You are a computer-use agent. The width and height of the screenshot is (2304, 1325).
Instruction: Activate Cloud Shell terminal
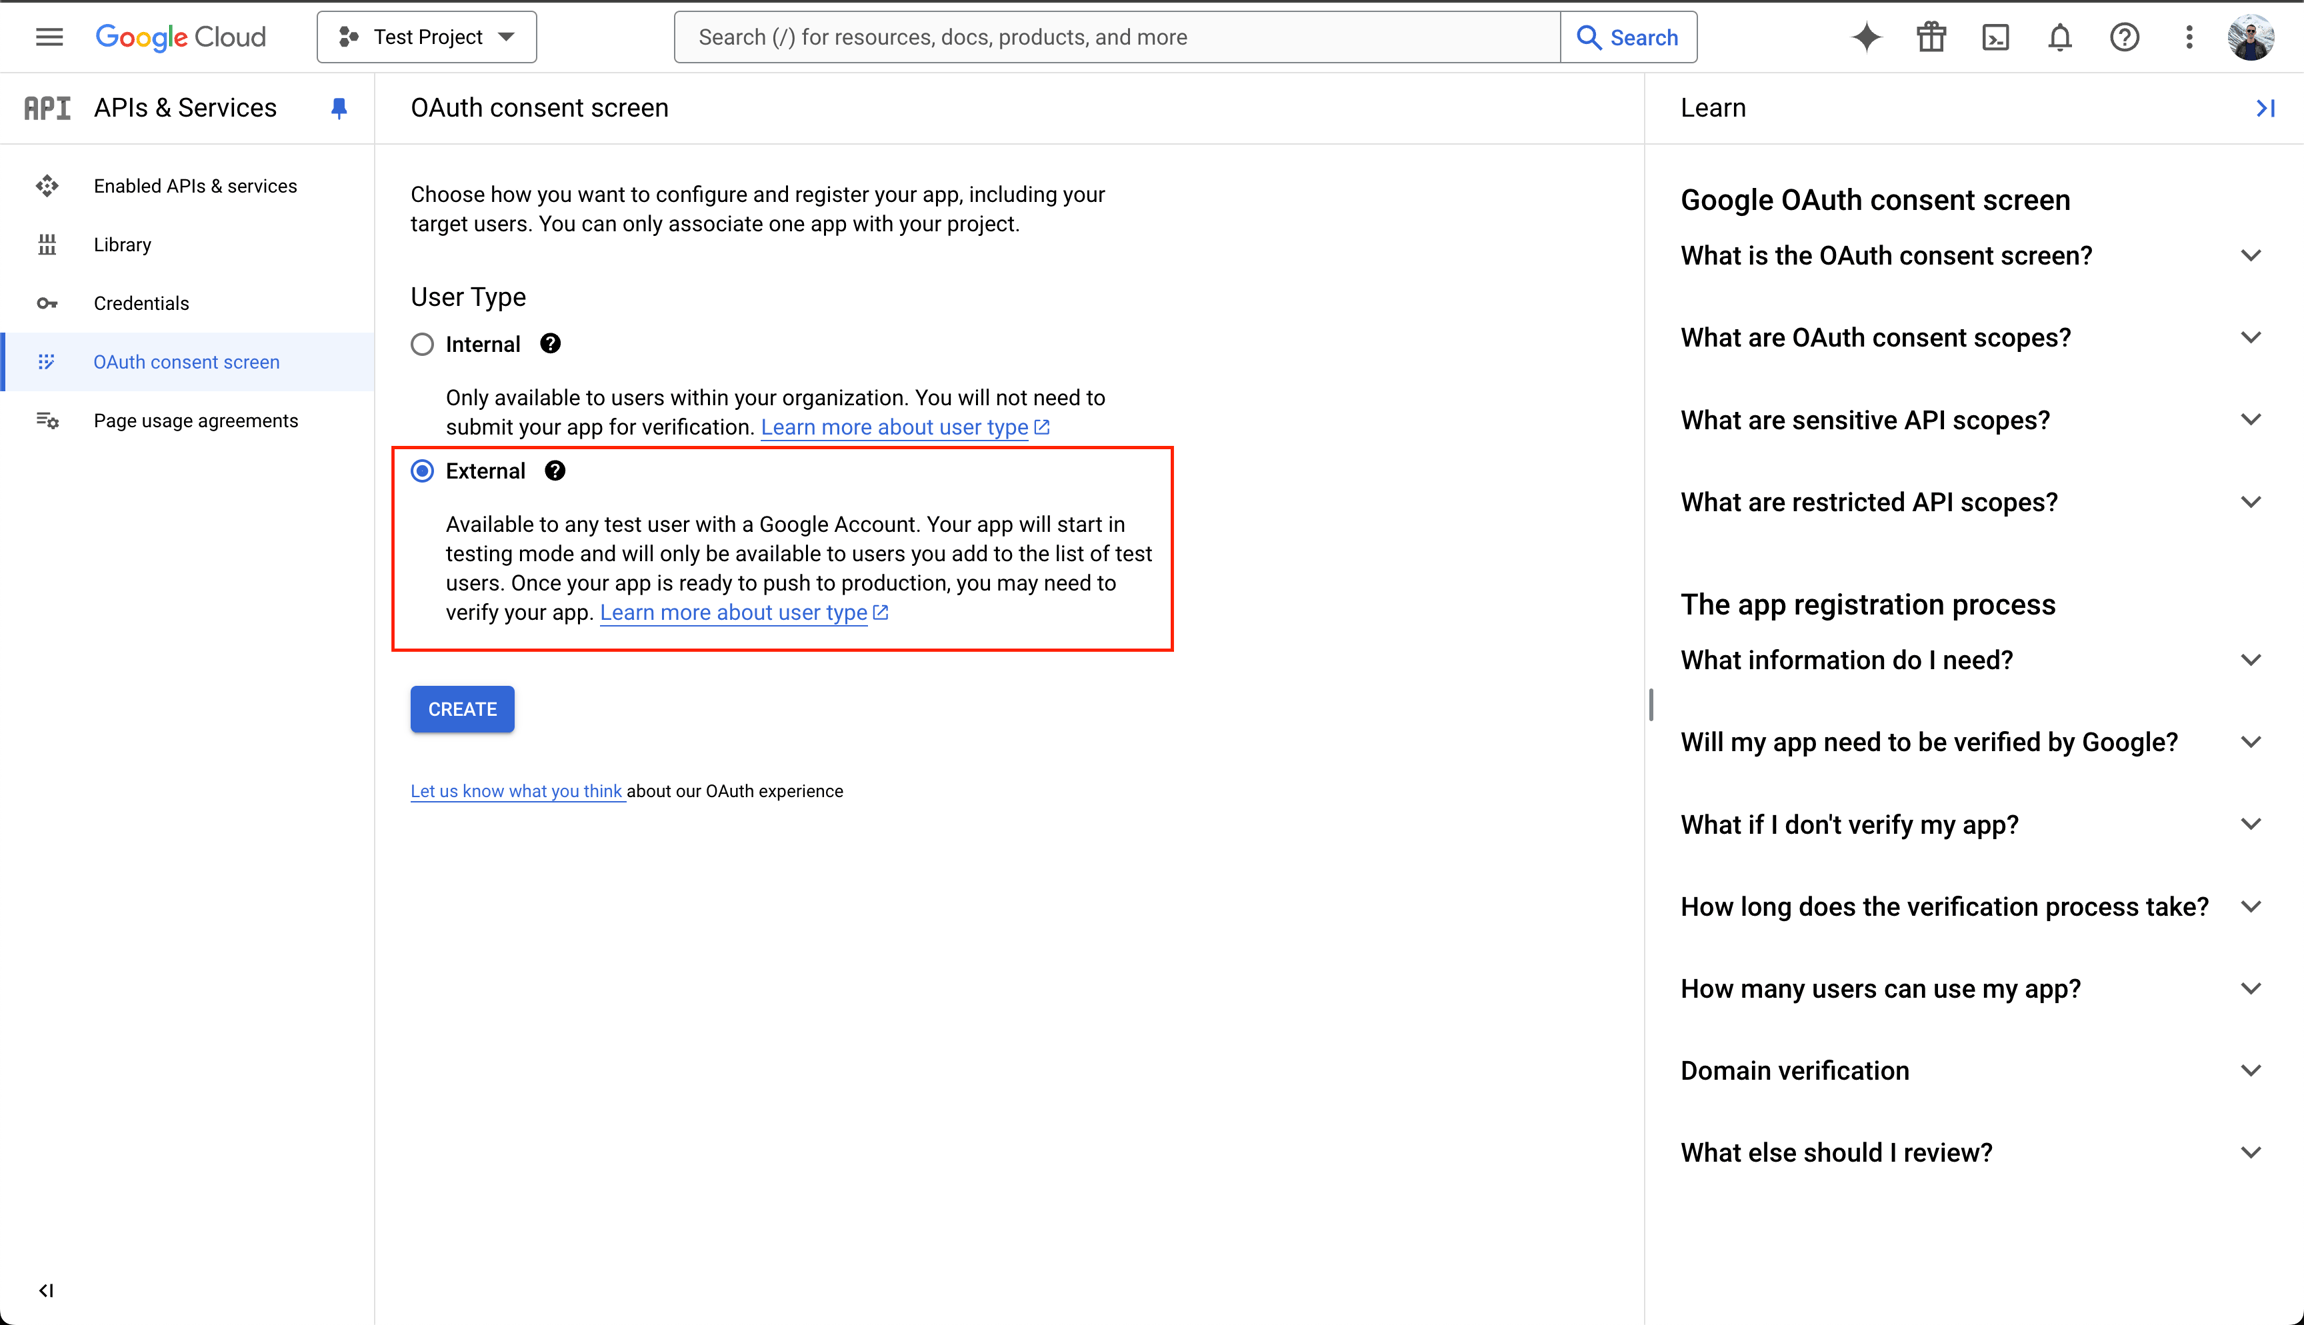pyautogui.click(x=1995, y=36)
